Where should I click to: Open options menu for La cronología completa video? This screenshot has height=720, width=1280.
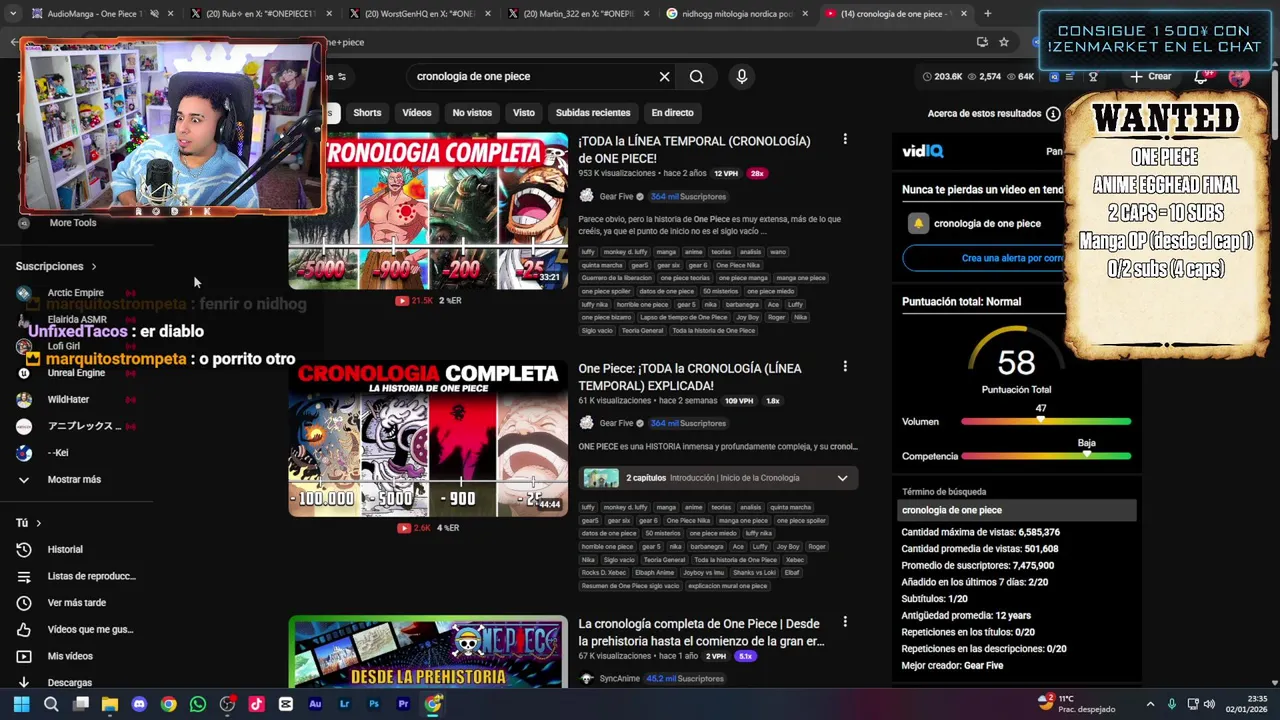point(845,622)
